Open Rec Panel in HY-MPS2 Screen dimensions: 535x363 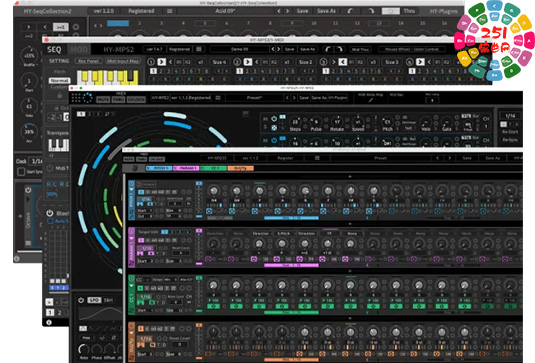click(x=89, y=61)
